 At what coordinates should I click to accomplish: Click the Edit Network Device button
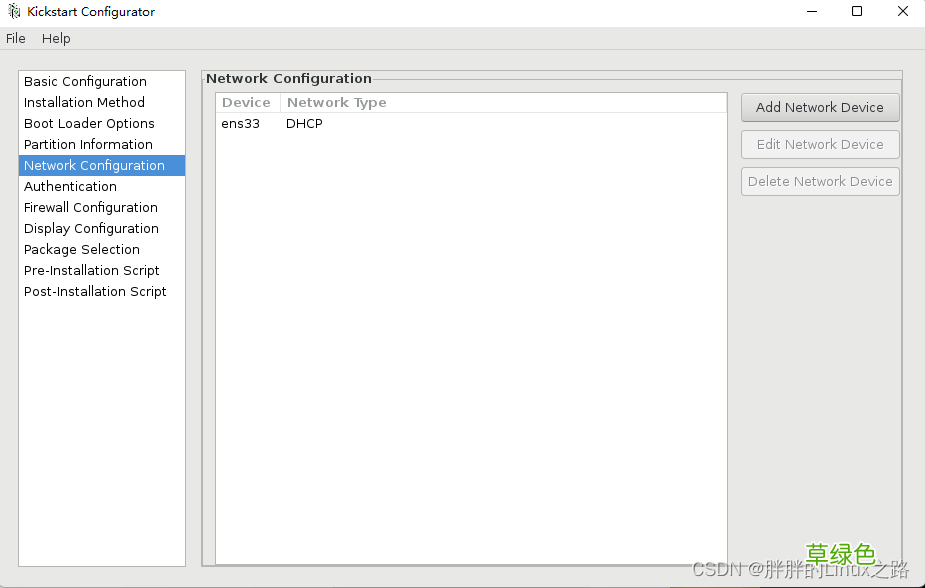pos(820,144)
